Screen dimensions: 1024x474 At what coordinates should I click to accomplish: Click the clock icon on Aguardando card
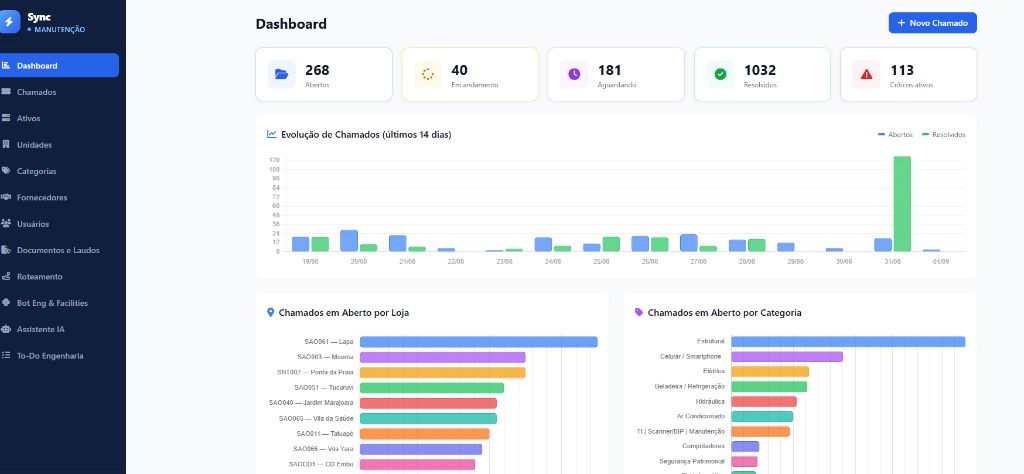point(574,74)
